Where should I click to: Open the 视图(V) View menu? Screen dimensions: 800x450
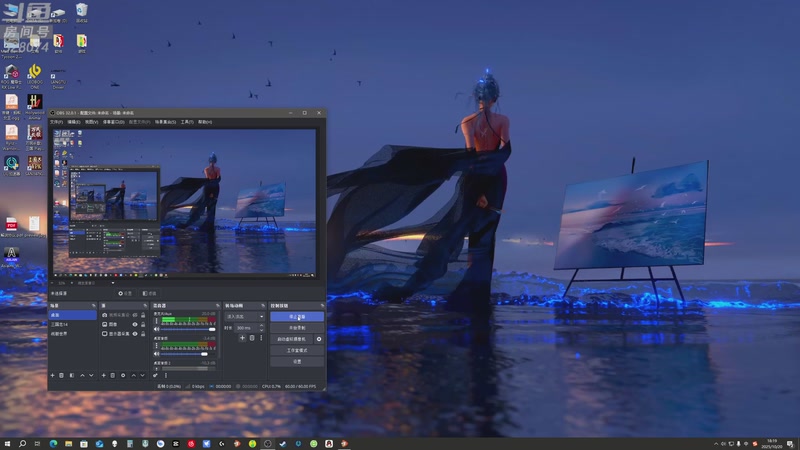(91, 122)
